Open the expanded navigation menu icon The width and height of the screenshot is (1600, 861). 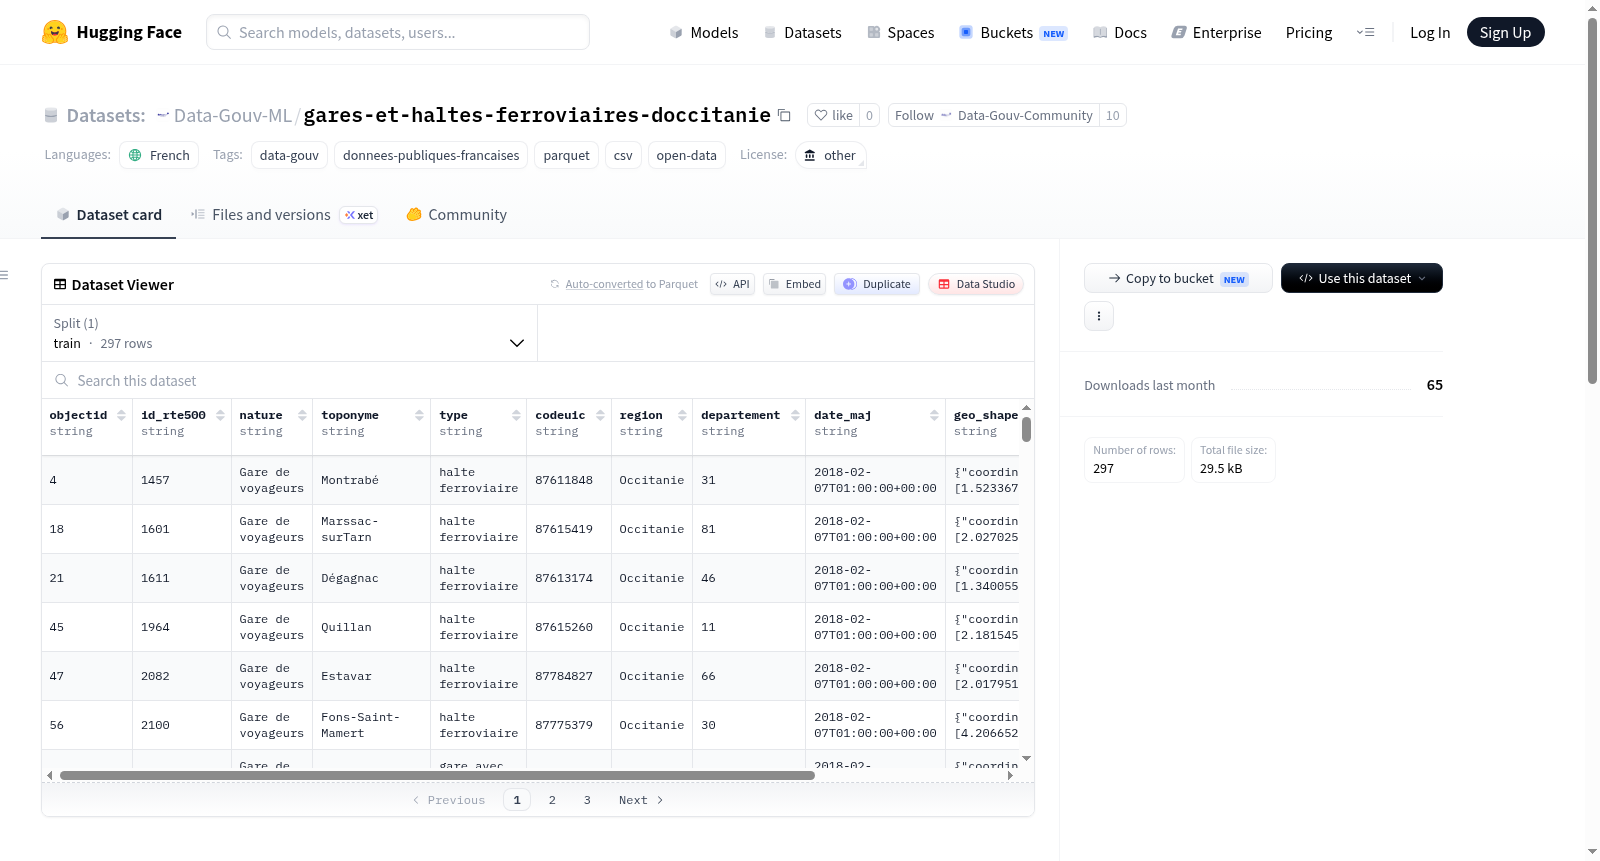(x=1365, y=32)
